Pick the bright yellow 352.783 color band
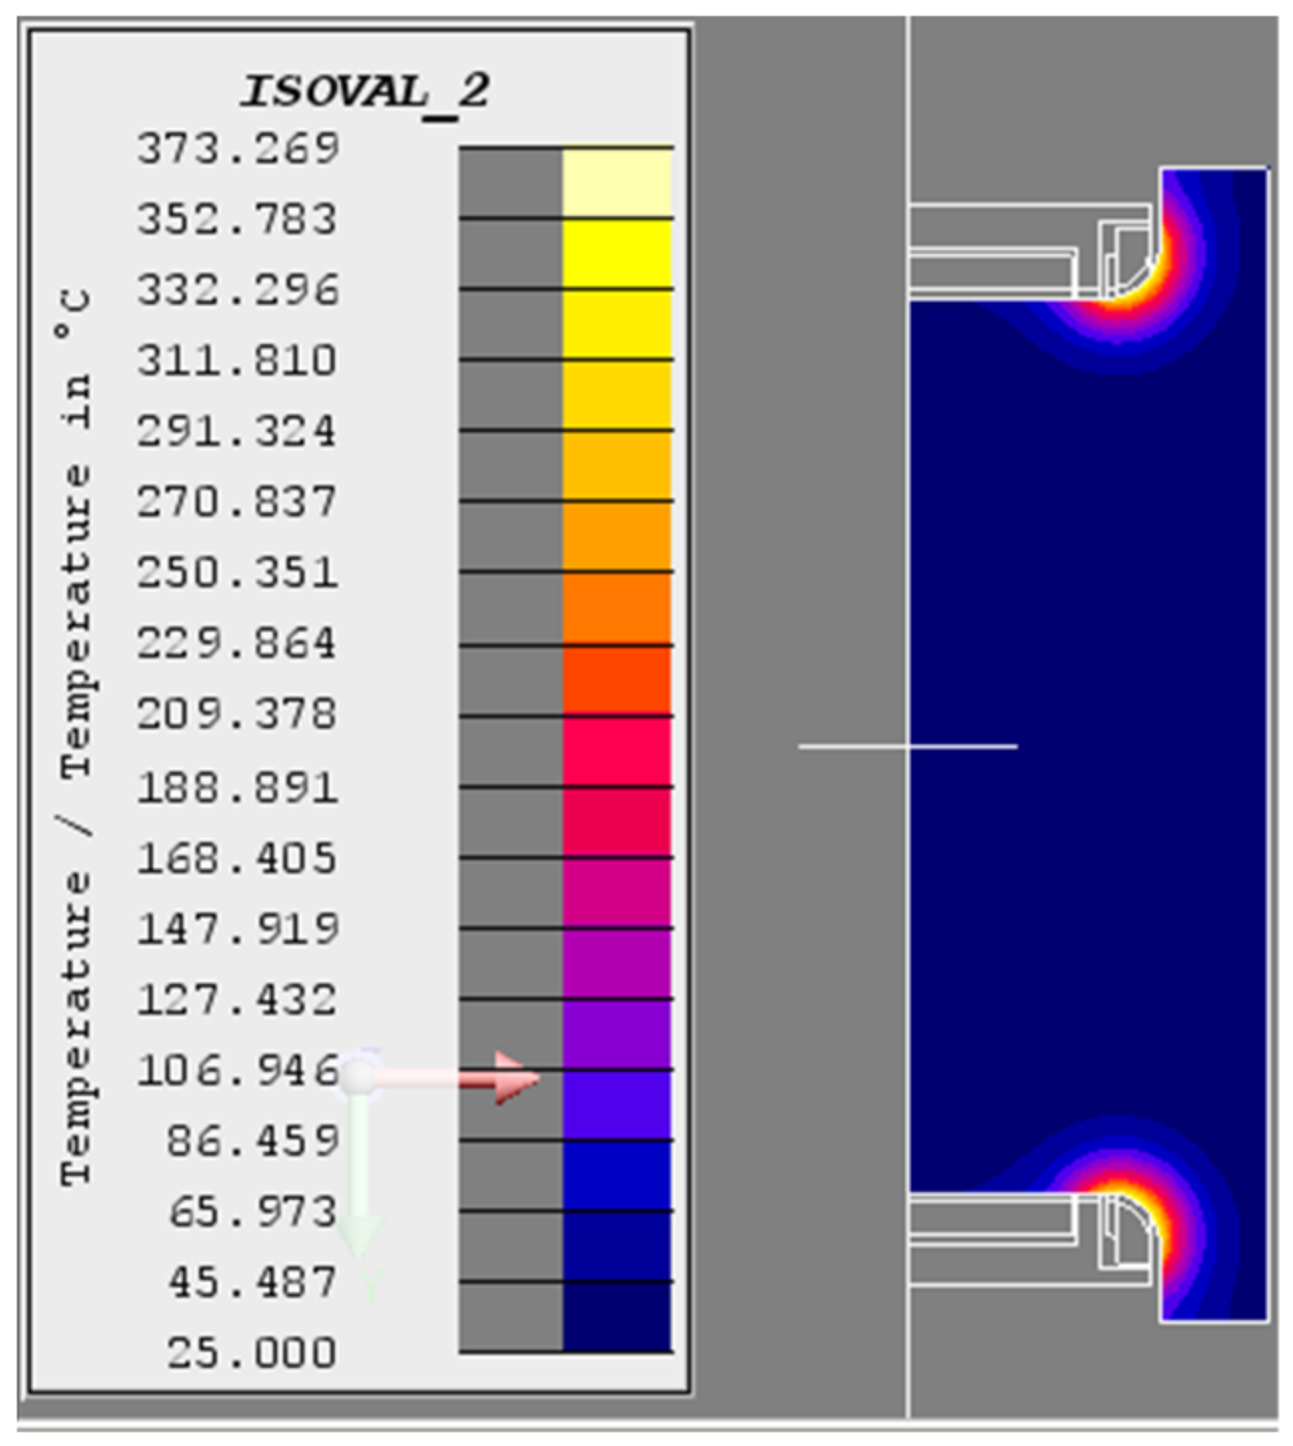The width and height of the screenshot is (1293, 1446). click(x=616, y=253)
